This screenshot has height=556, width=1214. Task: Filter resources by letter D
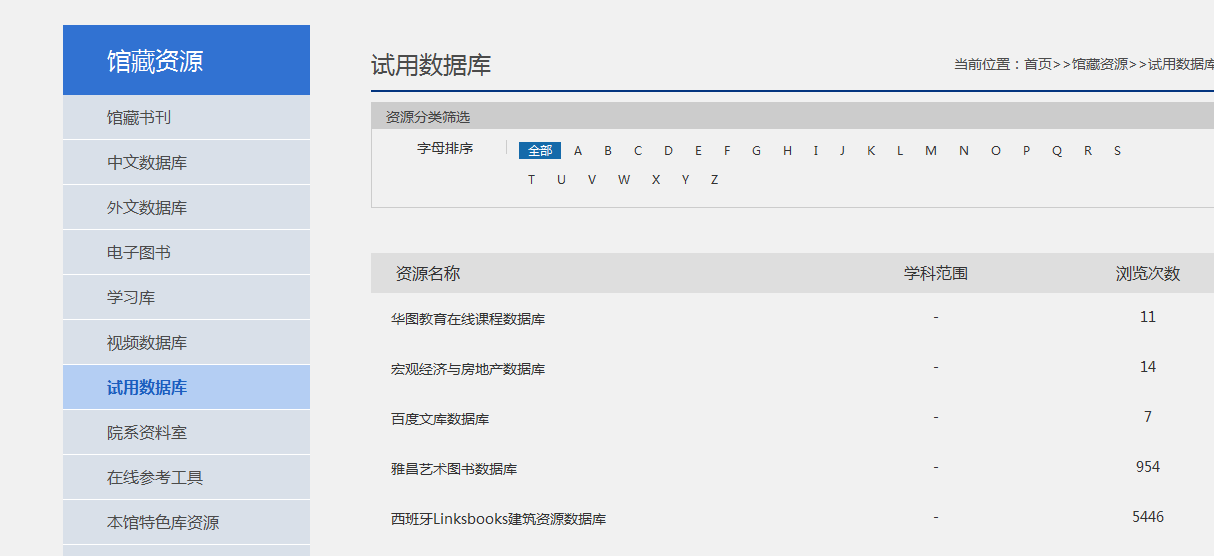[668, 151]
